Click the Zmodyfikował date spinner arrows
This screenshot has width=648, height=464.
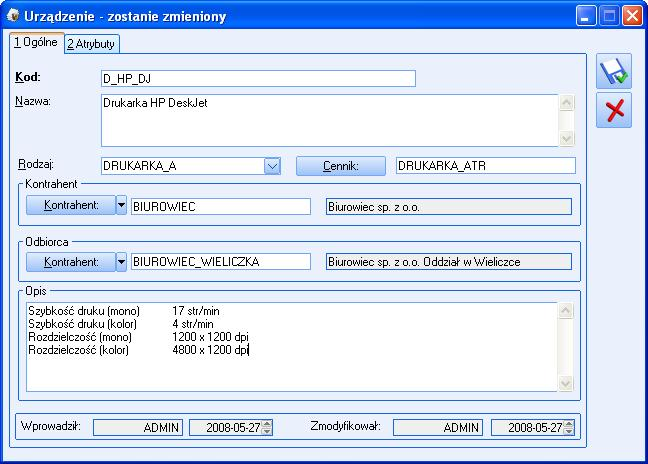pos(569,427)
